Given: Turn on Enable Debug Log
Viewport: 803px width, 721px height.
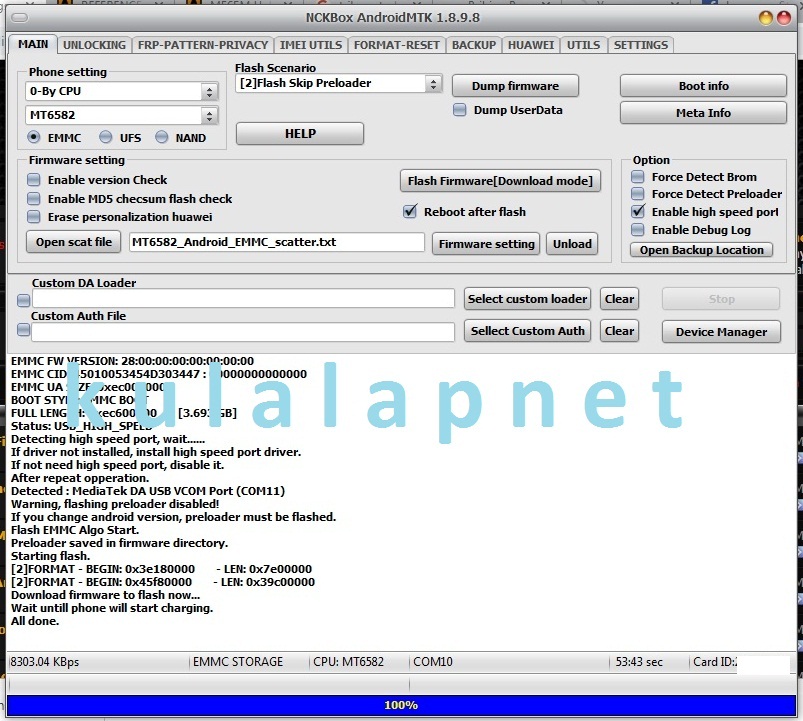Looking at the screenshot, I should tap(638, 229).
